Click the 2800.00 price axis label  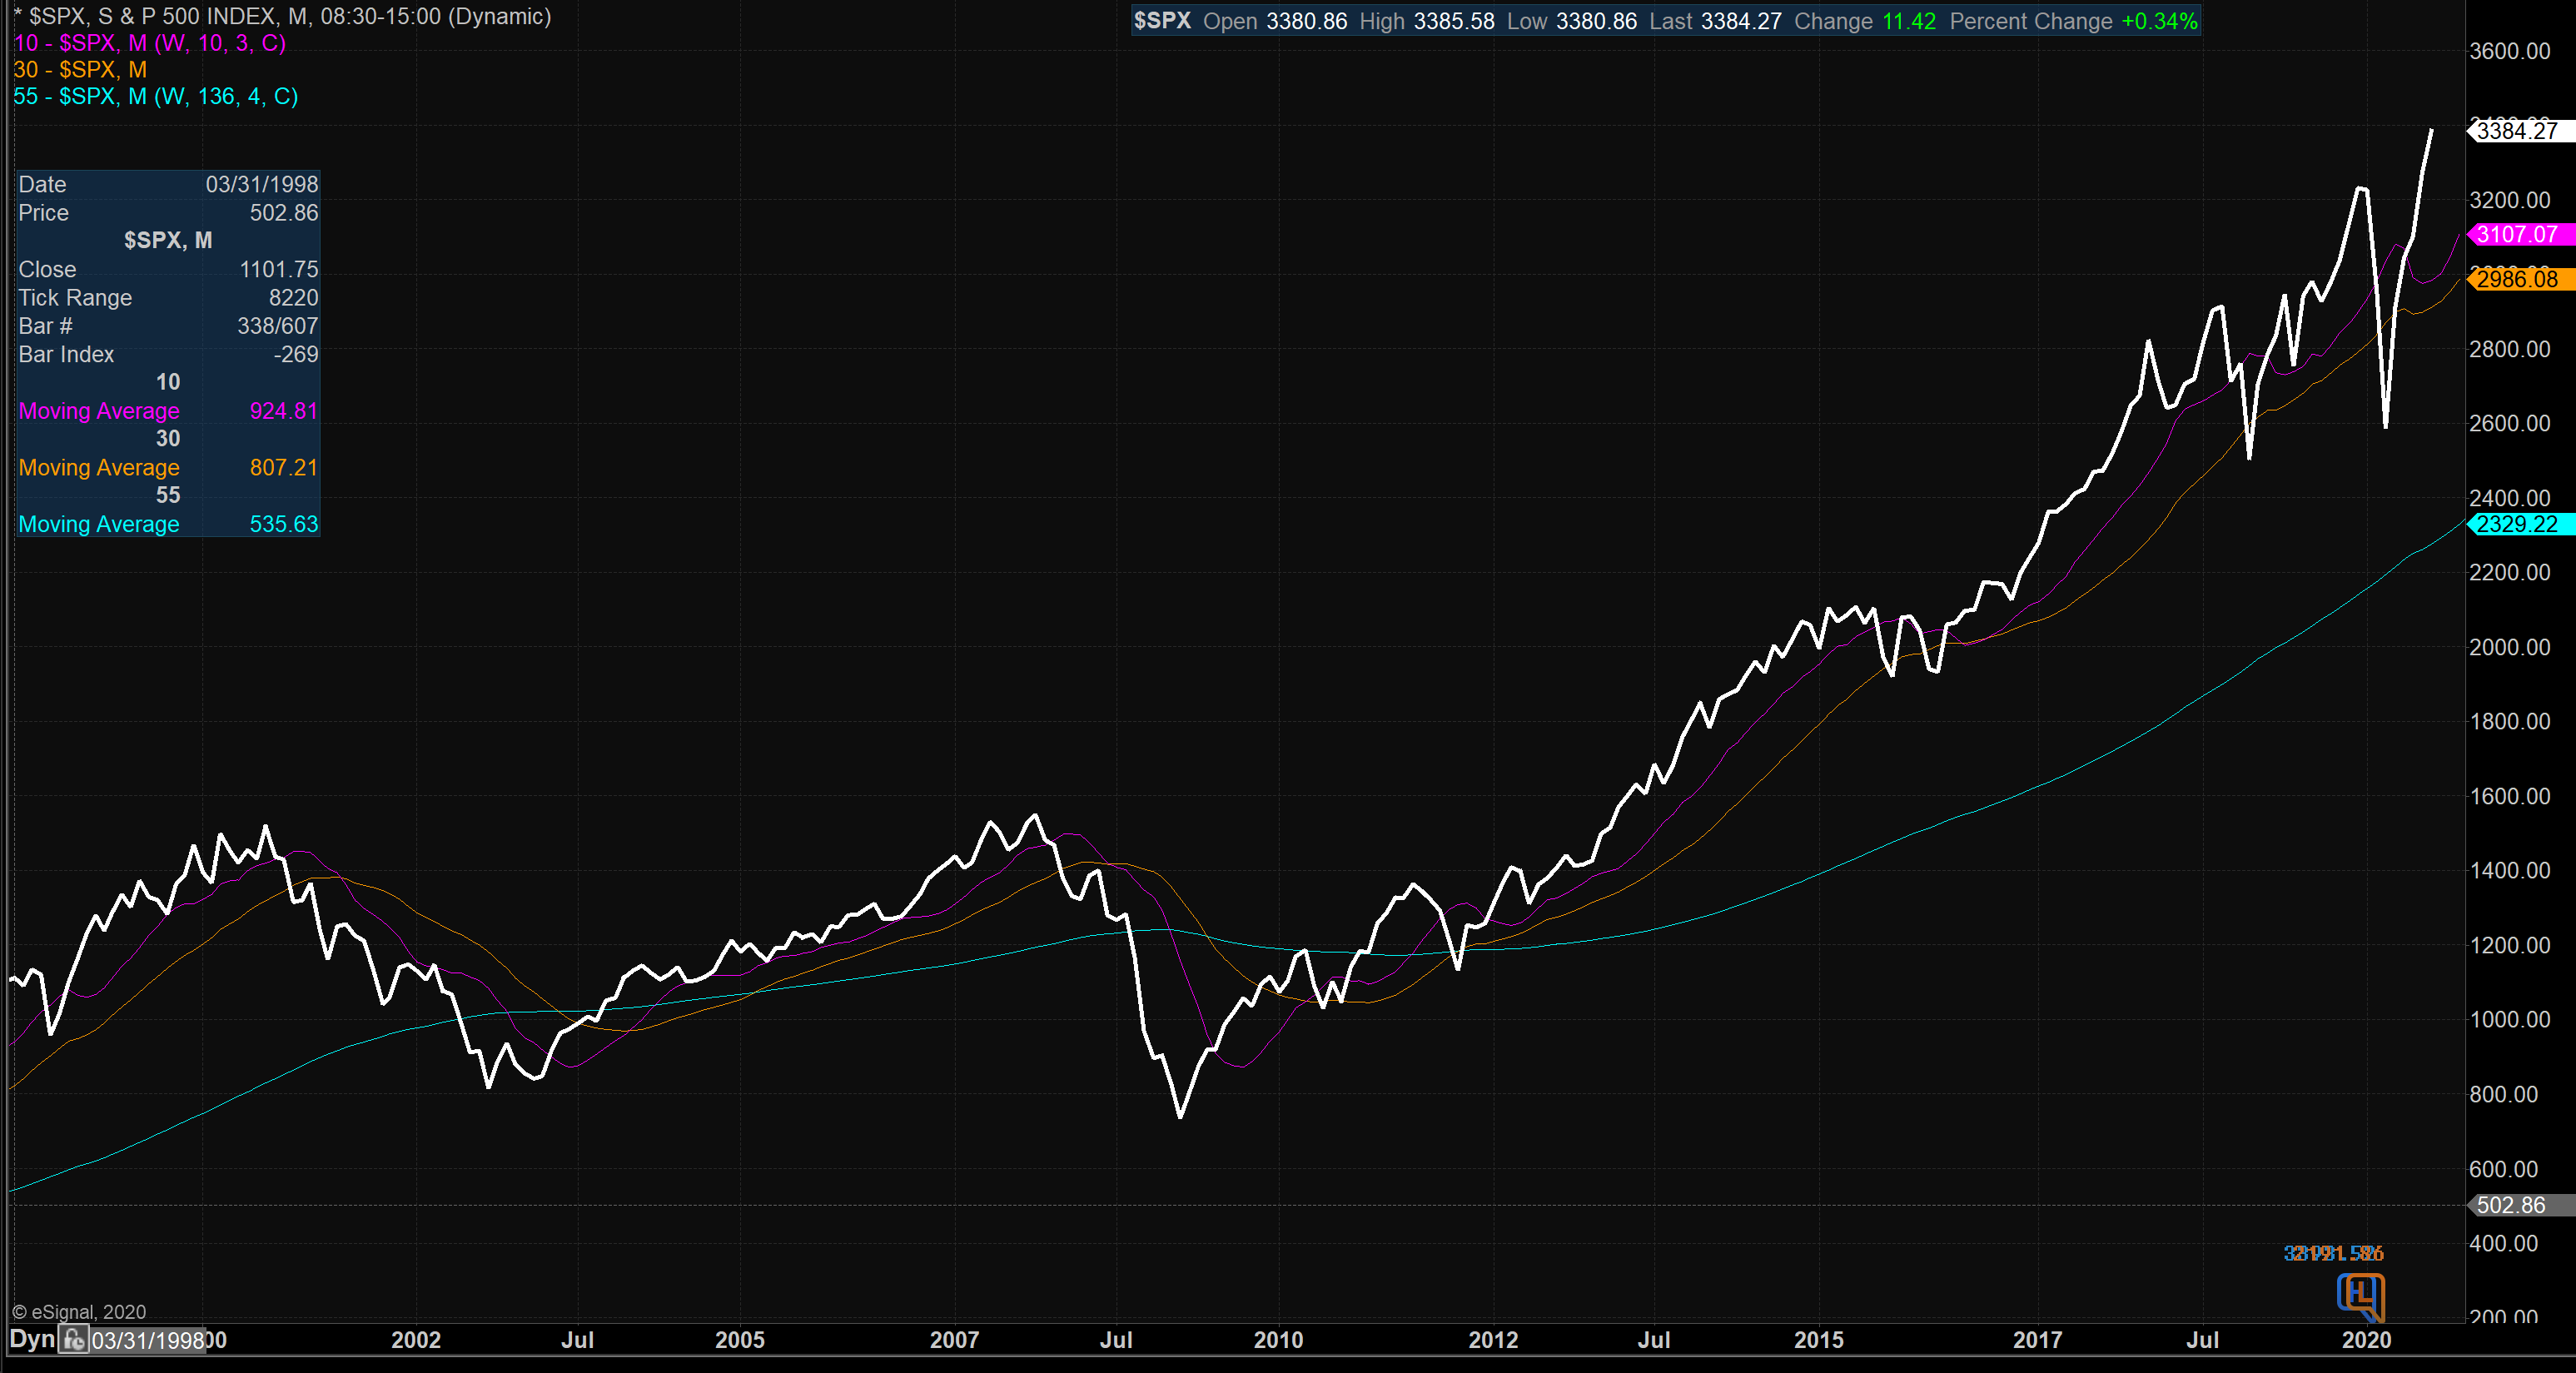[x=2510, y=349]
